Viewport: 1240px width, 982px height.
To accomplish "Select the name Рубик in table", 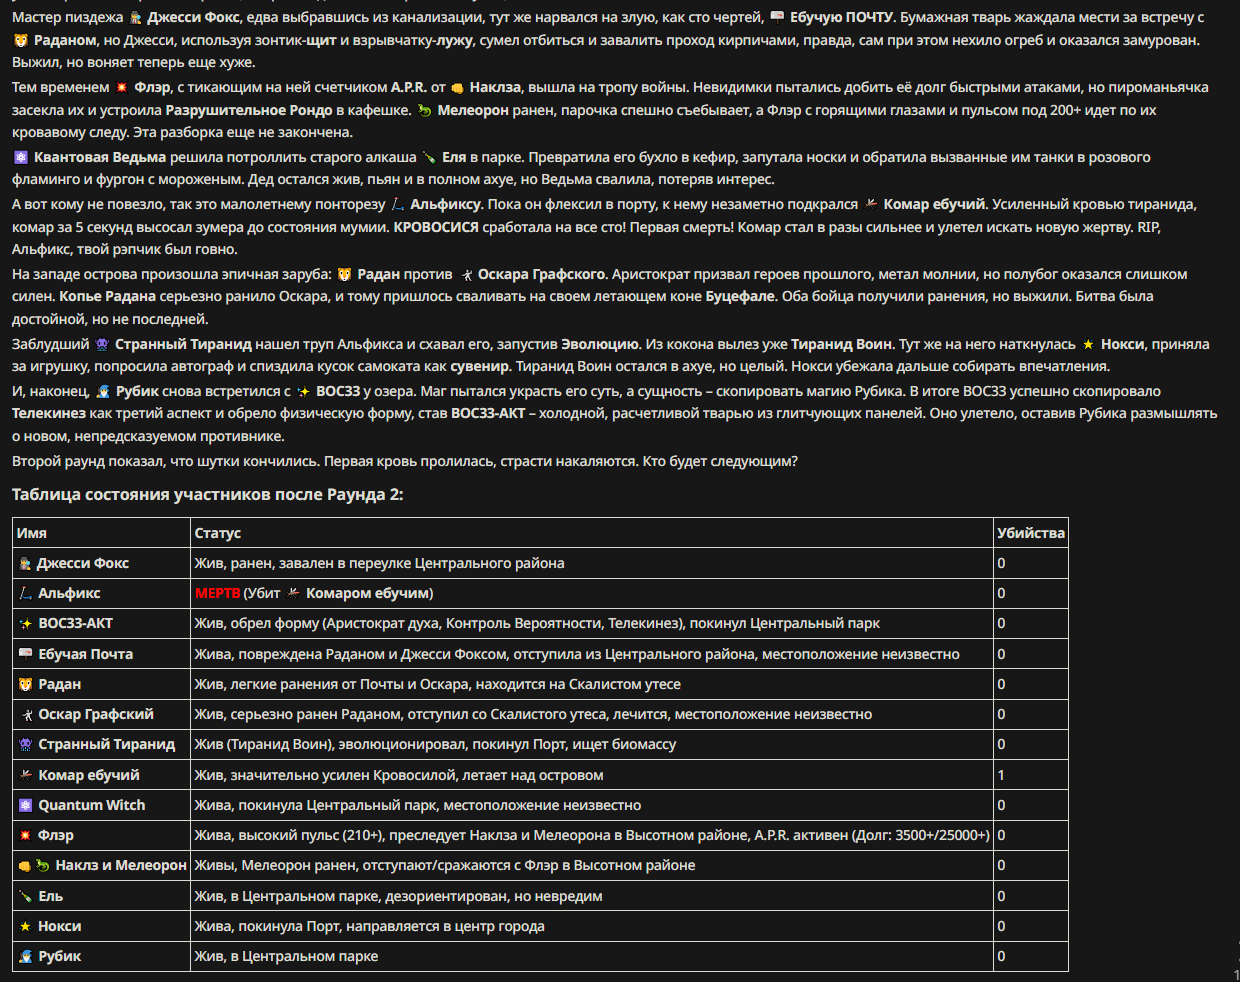I will (60, 957).
